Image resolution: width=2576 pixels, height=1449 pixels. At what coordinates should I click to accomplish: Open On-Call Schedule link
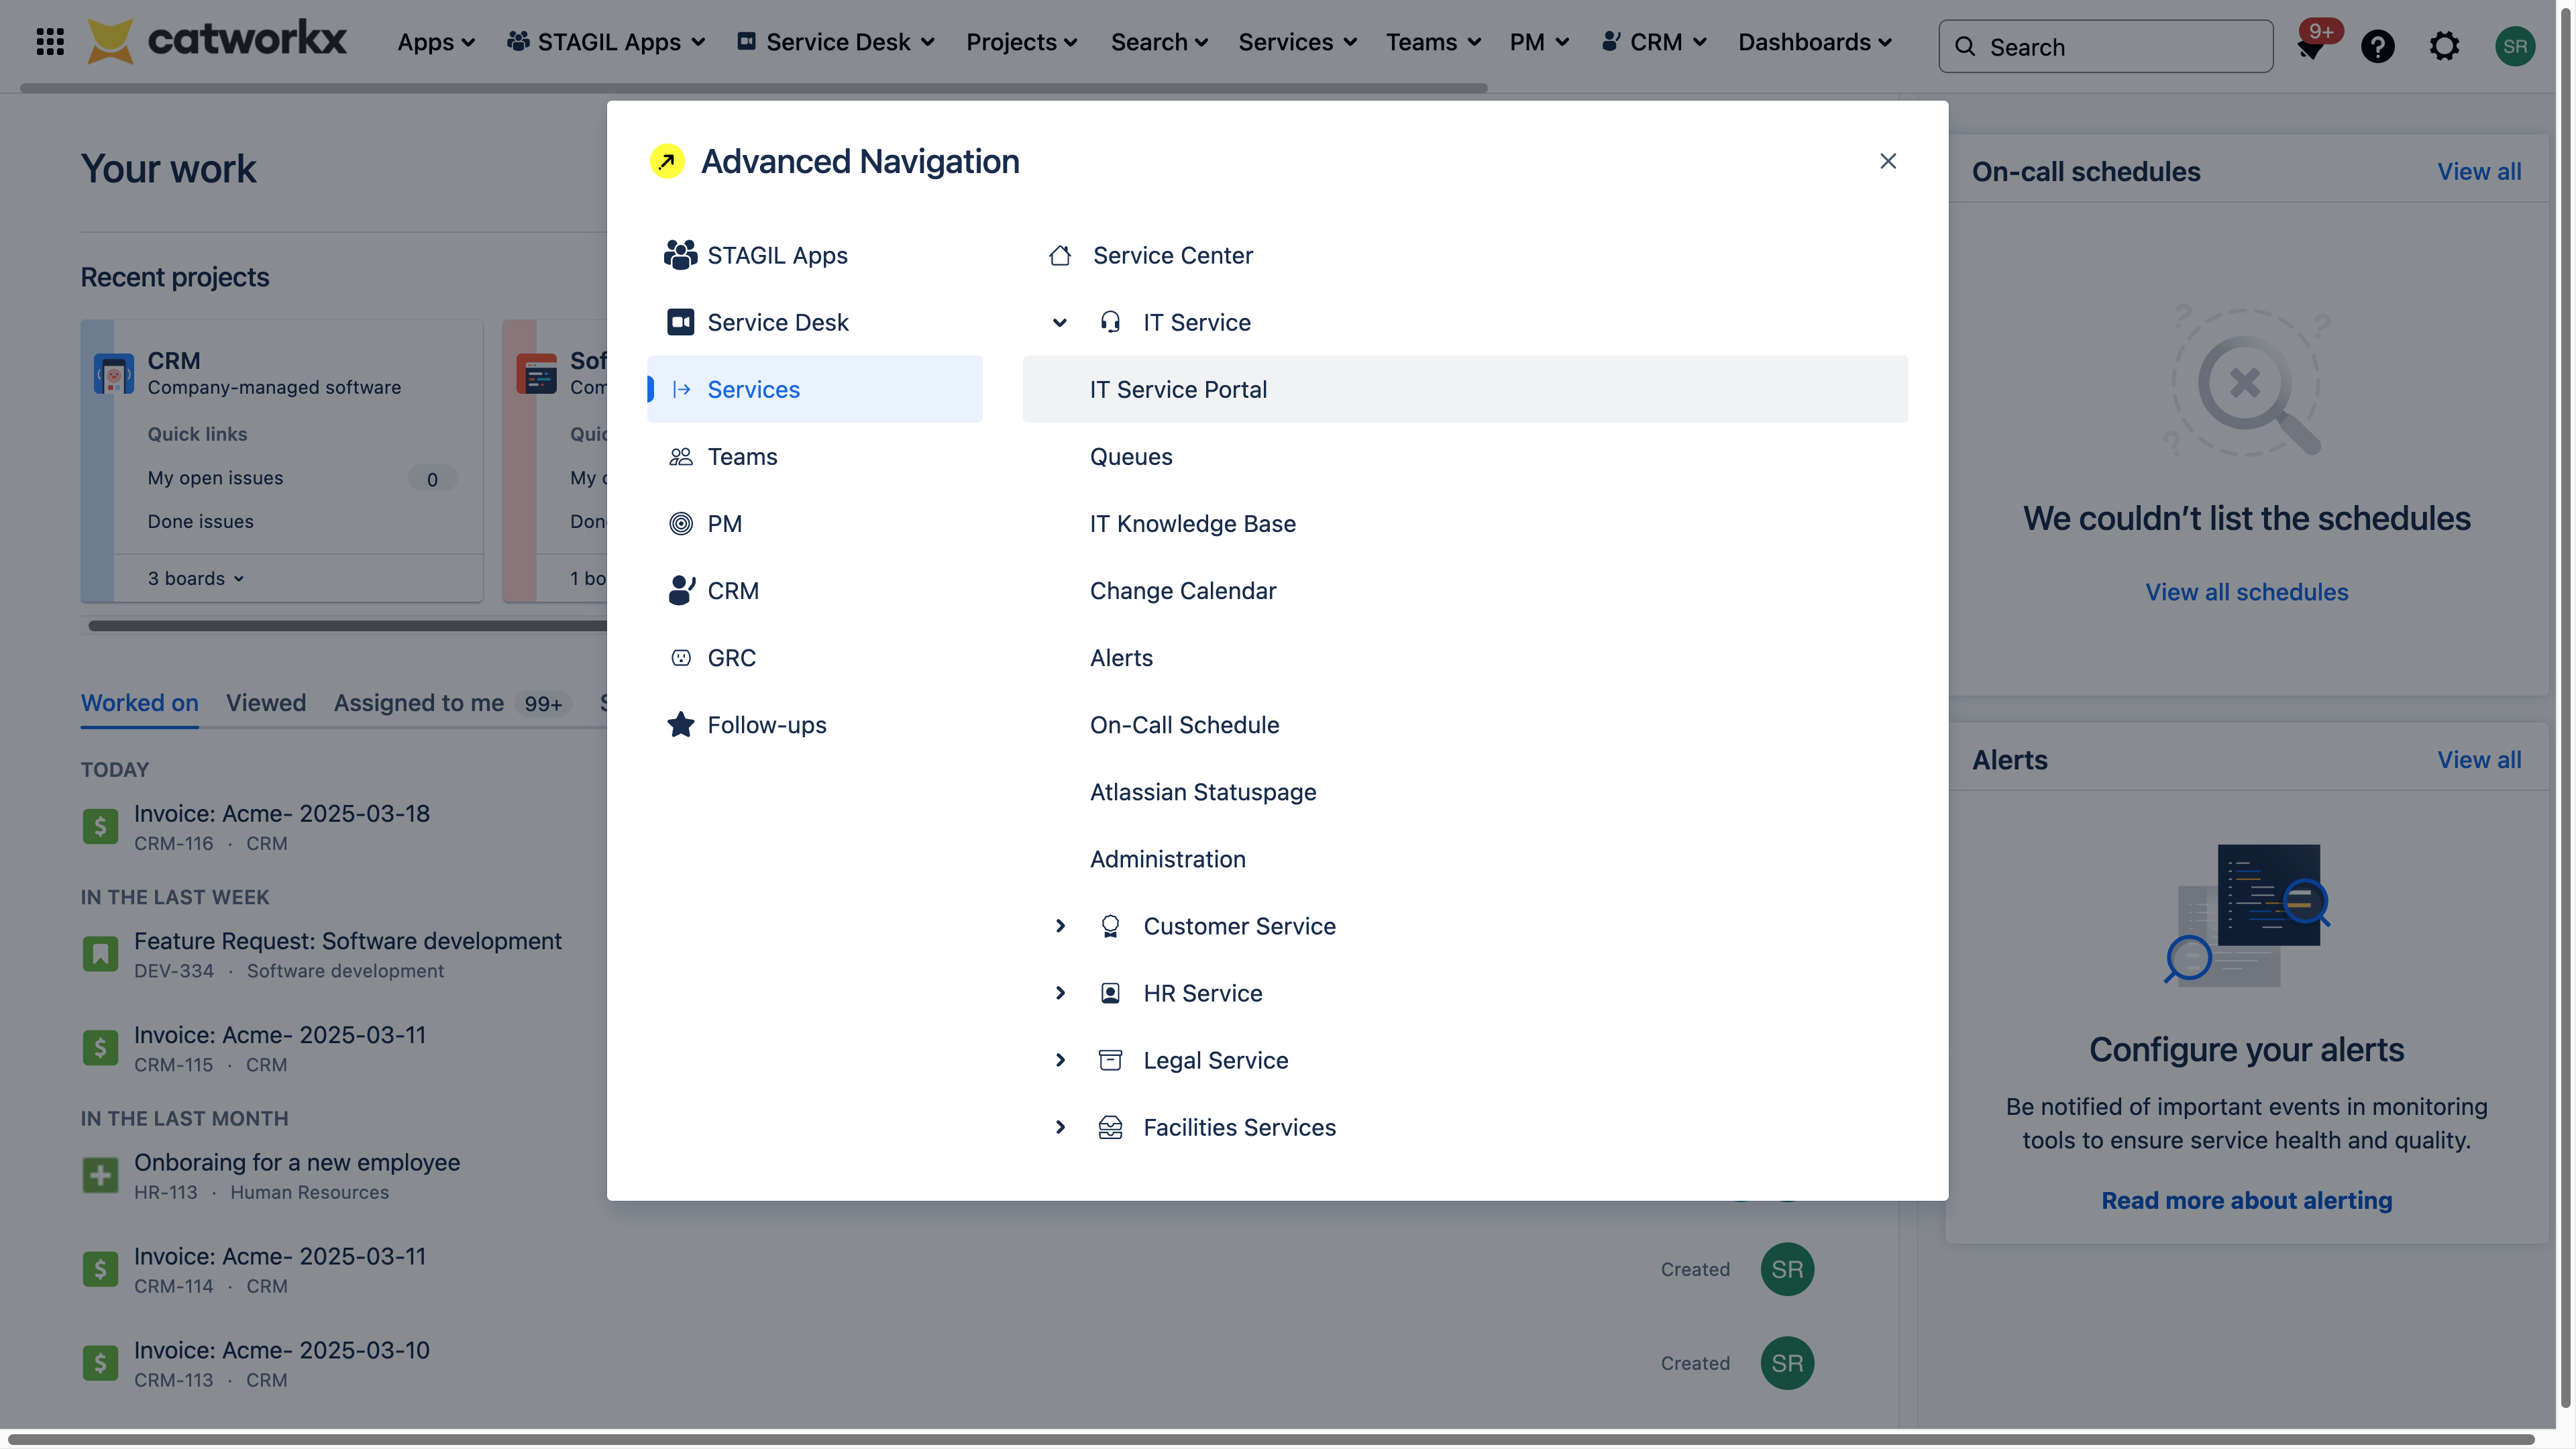click(1465, 724)
